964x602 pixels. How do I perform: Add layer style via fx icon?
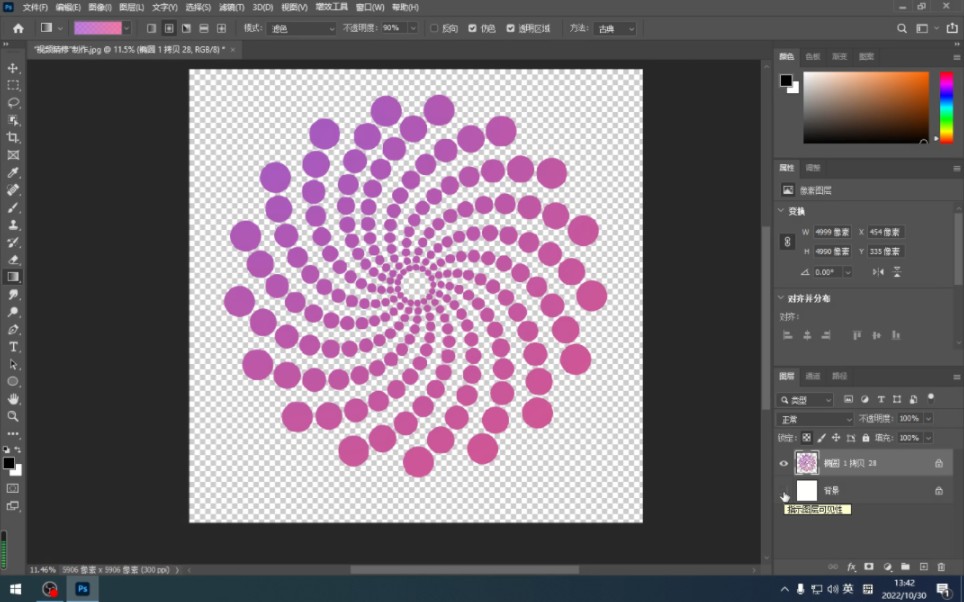pyautogui.click(x=851, y=567)
